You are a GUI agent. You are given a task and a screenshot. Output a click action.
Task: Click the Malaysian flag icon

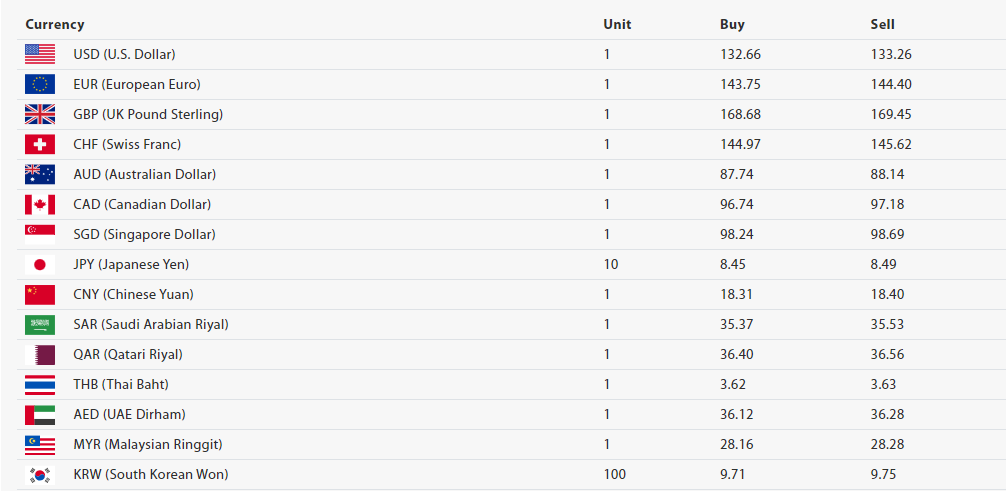click(x=40, y=444)
